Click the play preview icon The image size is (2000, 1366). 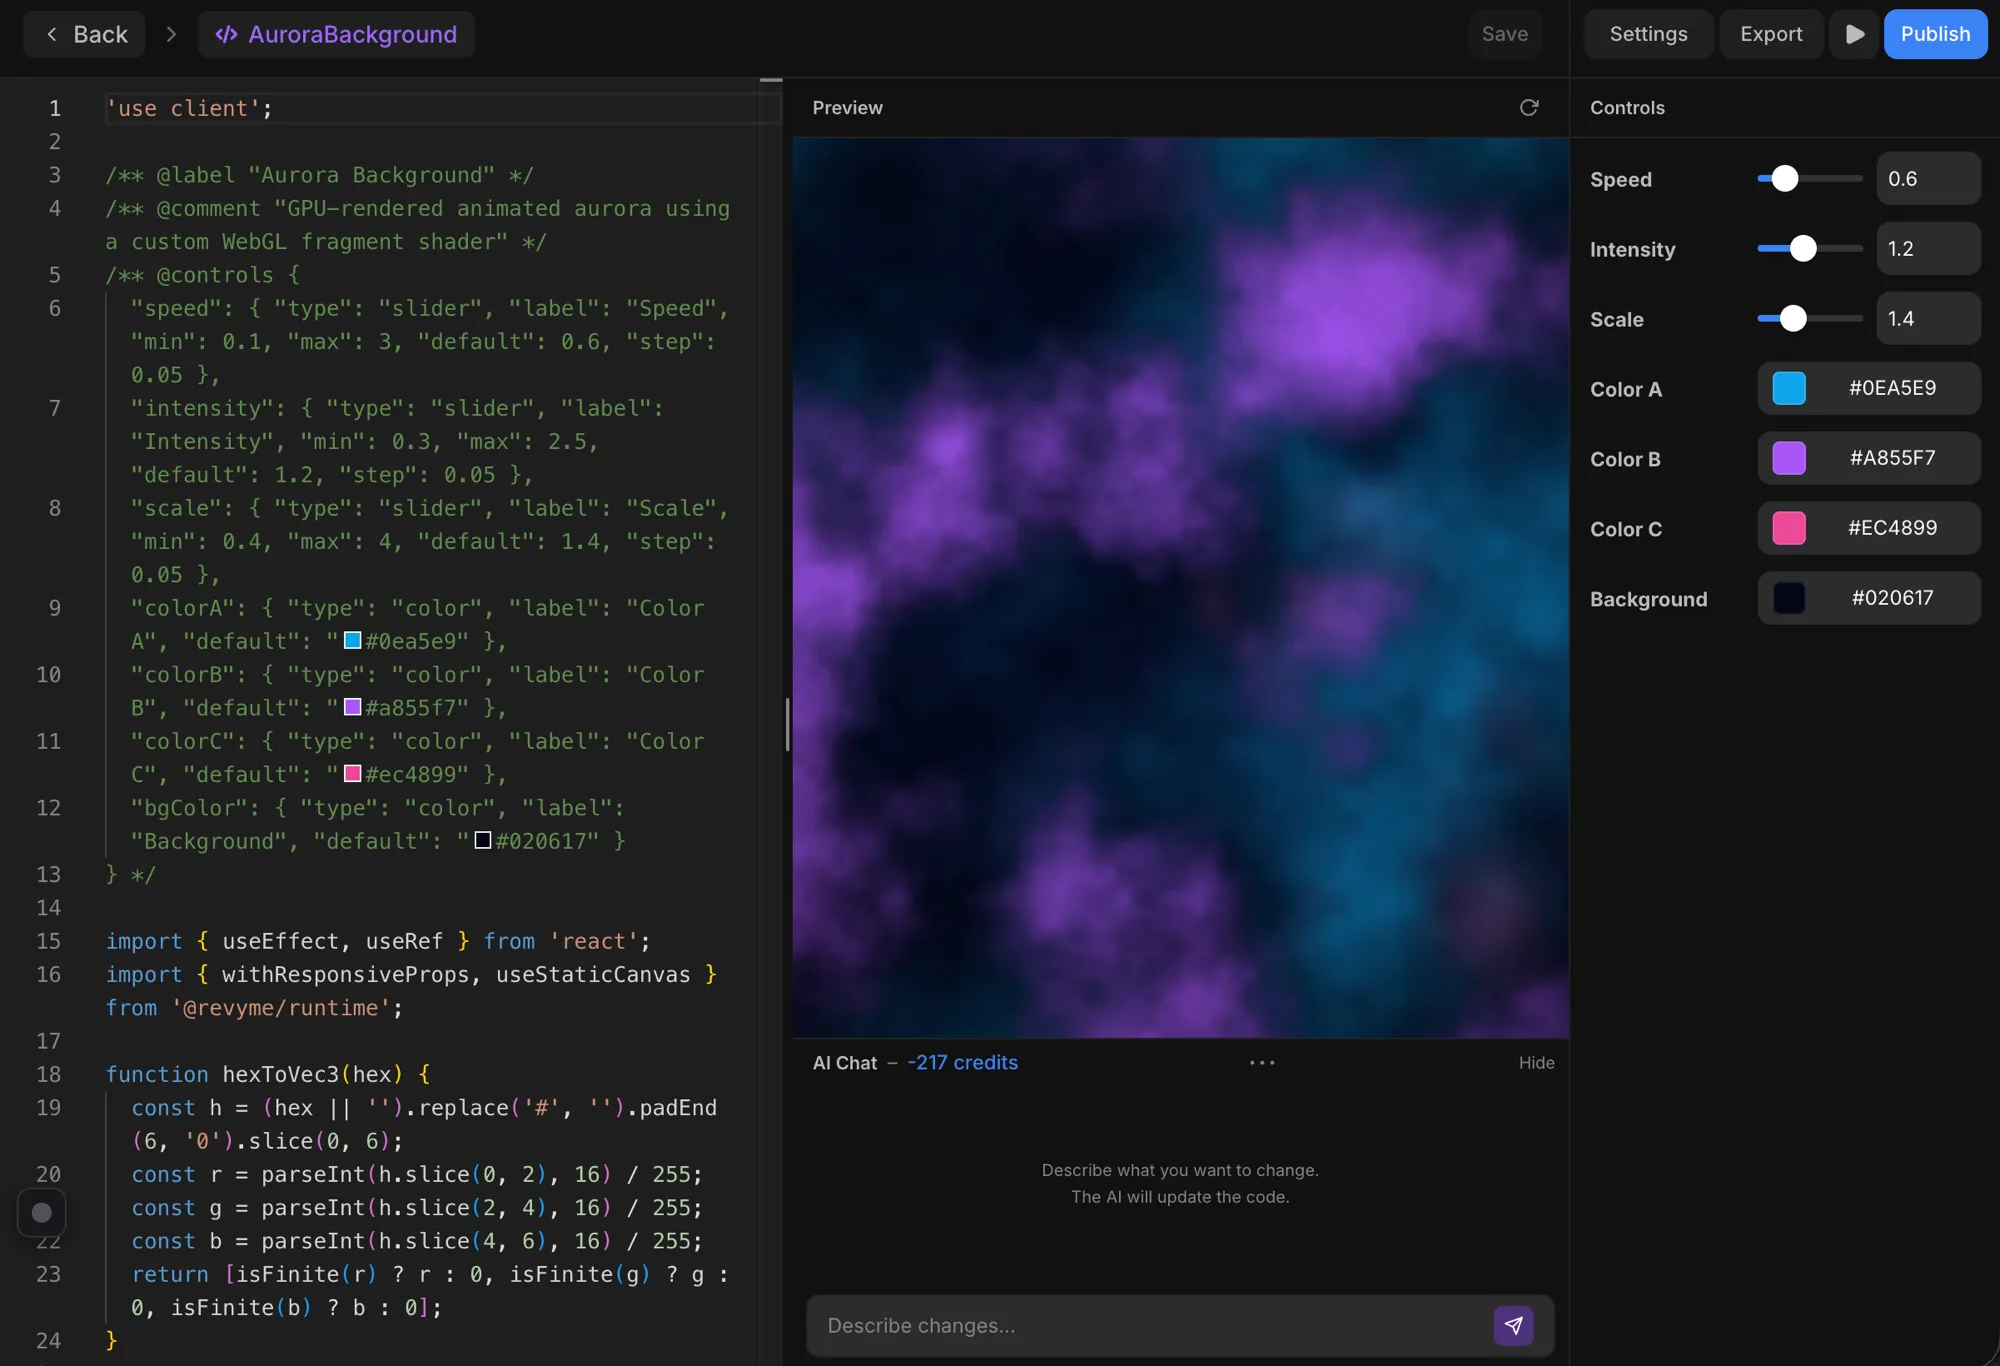point(1854,34)
